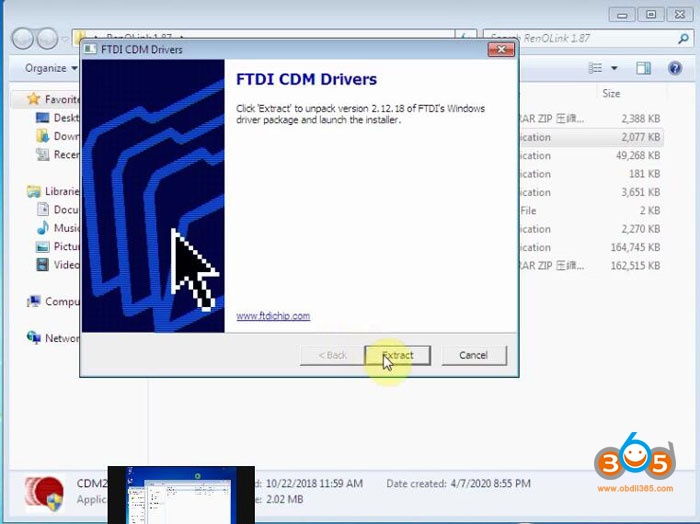Toggle the preview pane icon

643,68
